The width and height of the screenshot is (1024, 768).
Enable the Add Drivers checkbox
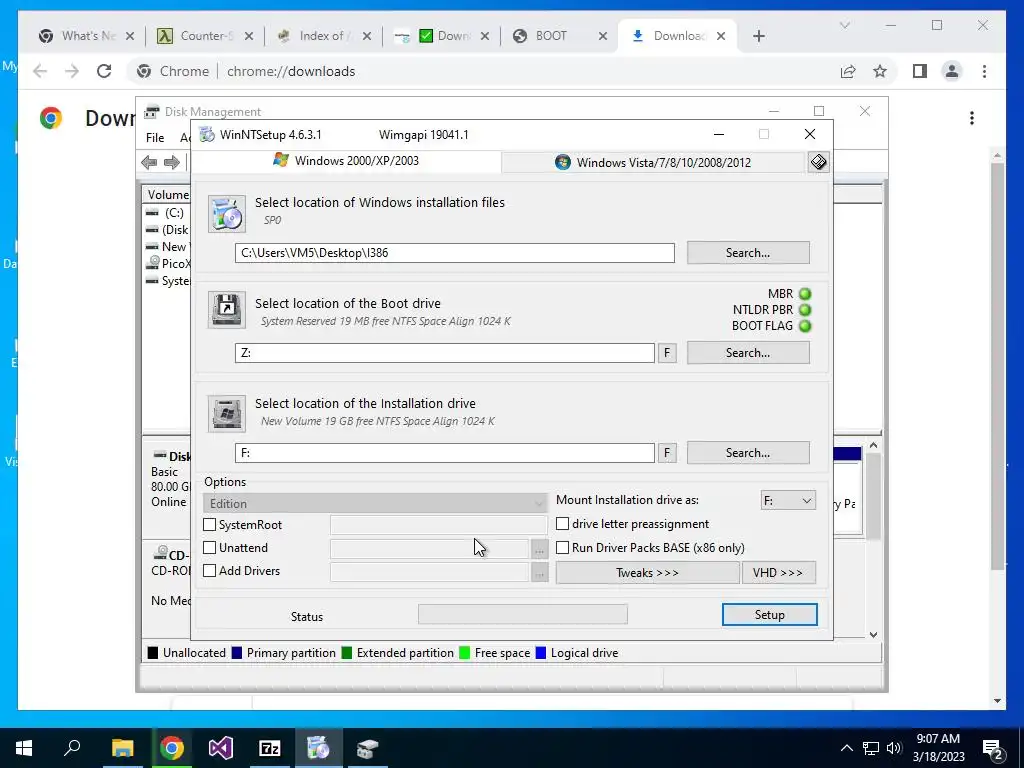click(210, 571)
